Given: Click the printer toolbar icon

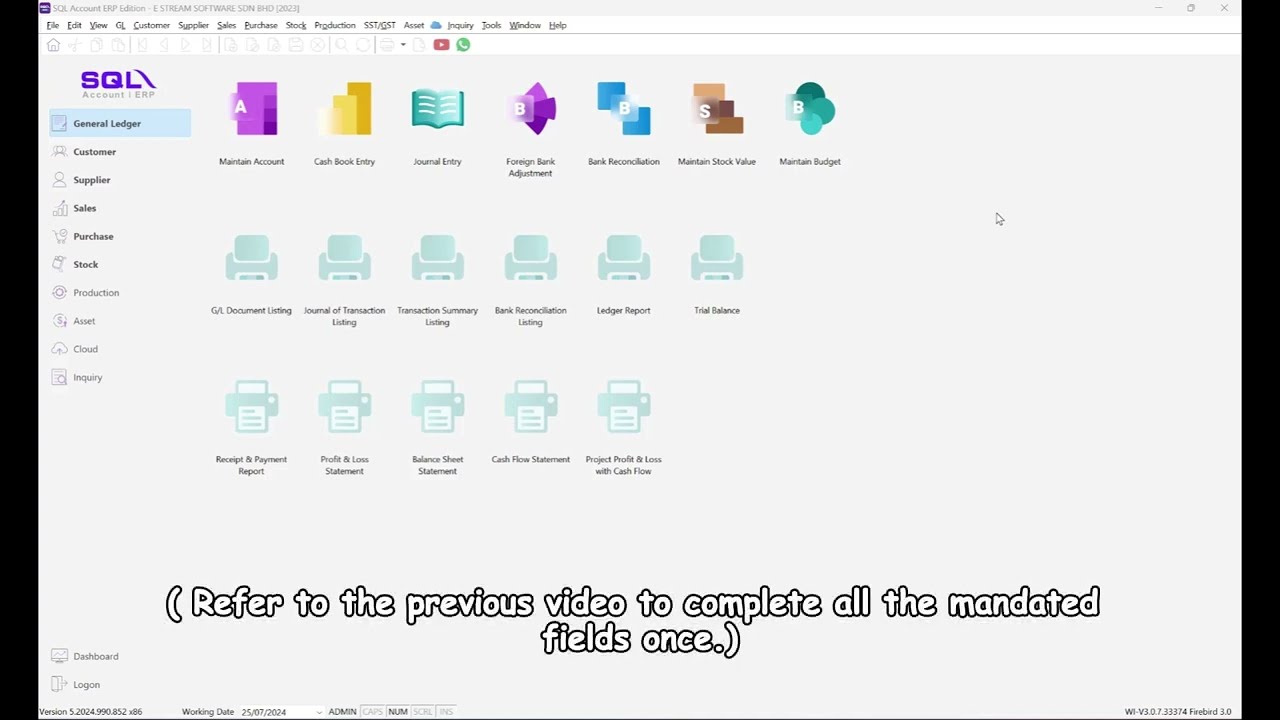Looking at the screenshot, I should pos(387,45).
